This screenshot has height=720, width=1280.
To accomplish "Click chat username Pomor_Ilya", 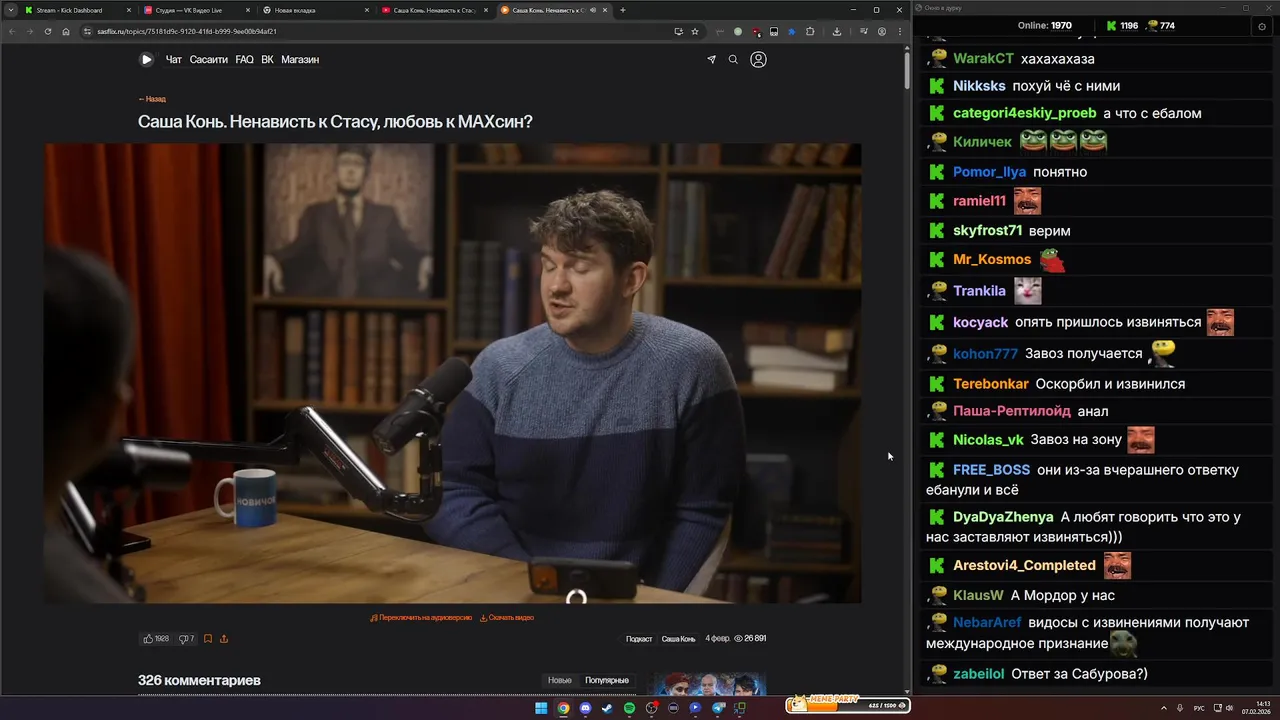I will [x=989, y=172].
